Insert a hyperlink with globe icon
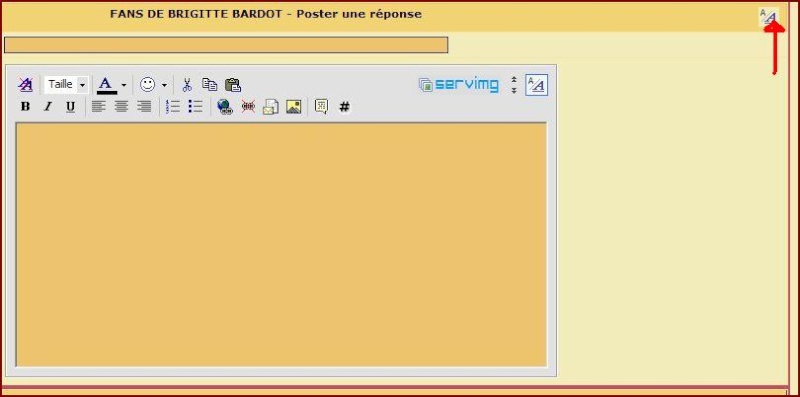Viewport: 800px width, 397px height. [225, 107]
